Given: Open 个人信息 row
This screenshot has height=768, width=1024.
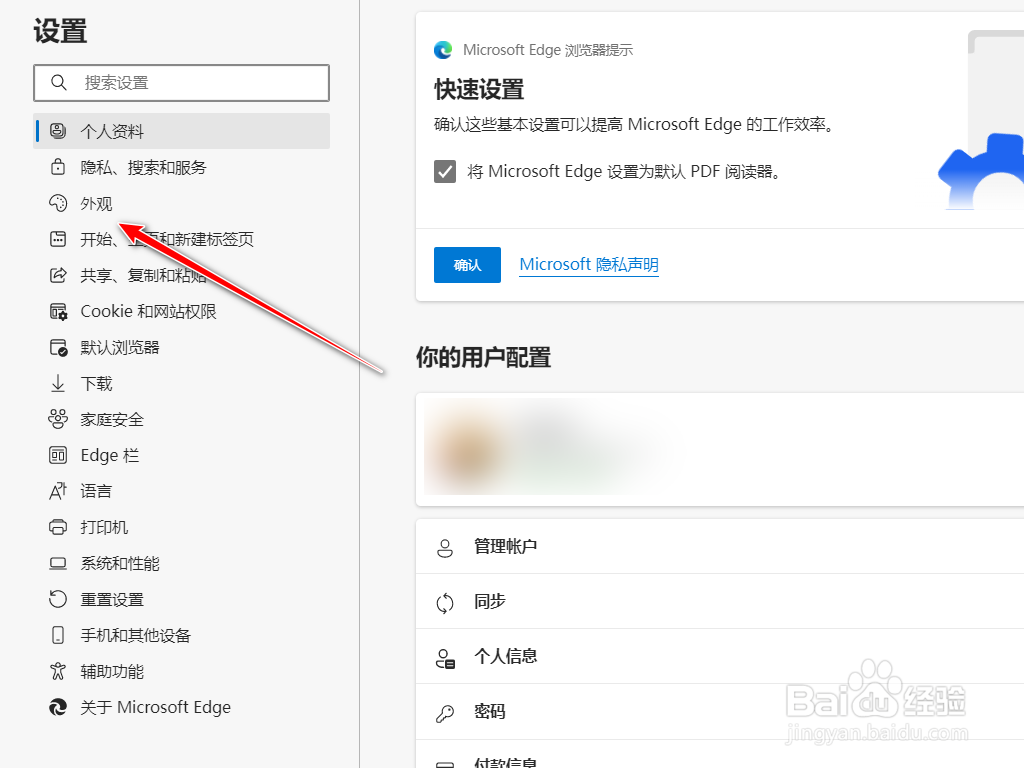Looking at the screenshot, I should [x=720, y=656].
